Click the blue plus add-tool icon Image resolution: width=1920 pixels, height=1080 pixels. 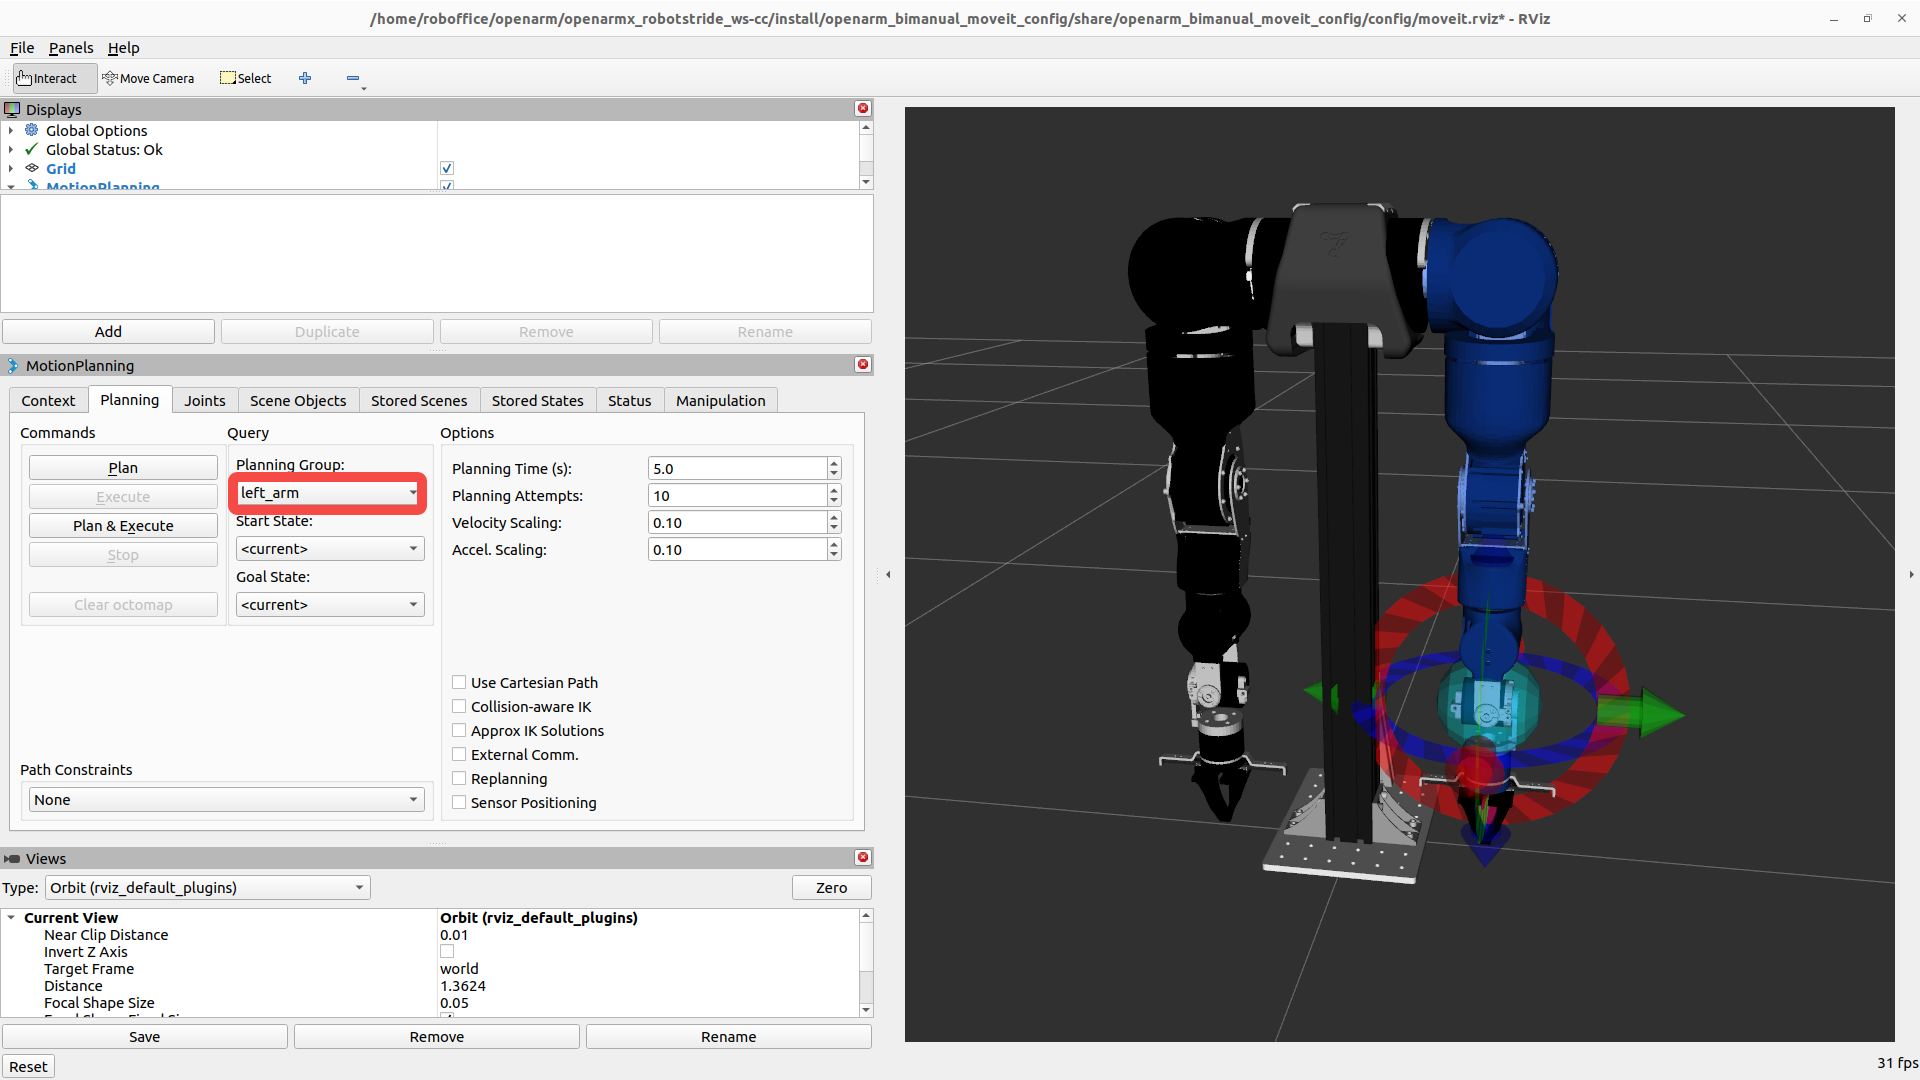click(305, 78)
